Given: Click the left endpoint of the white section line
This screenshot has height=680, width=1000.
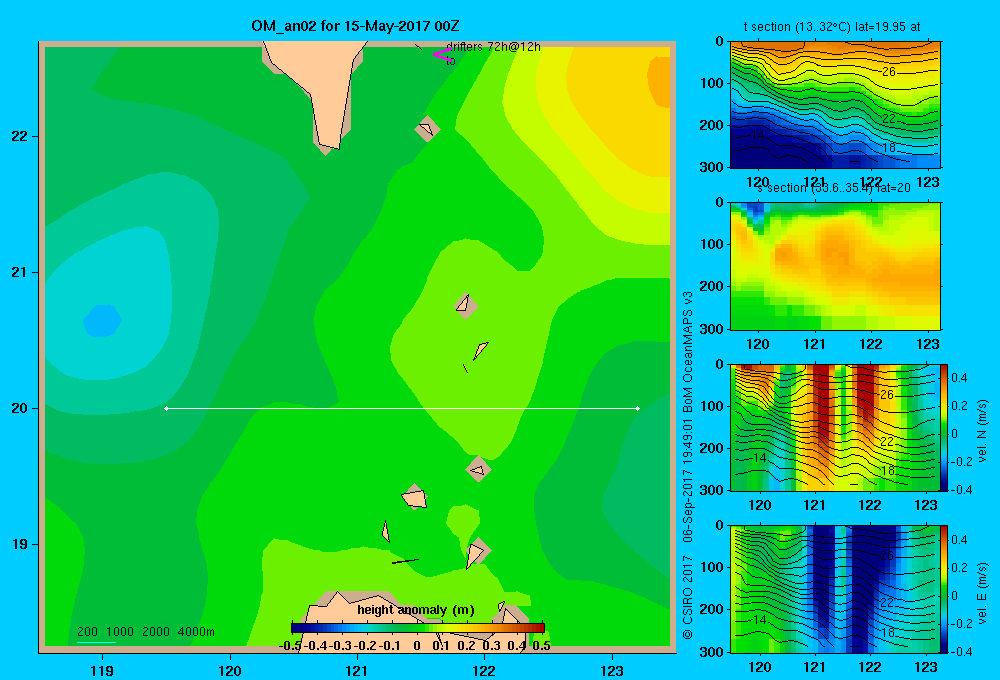Looking at the screenshot, I should pyautogui.click(x=166, y=408).
